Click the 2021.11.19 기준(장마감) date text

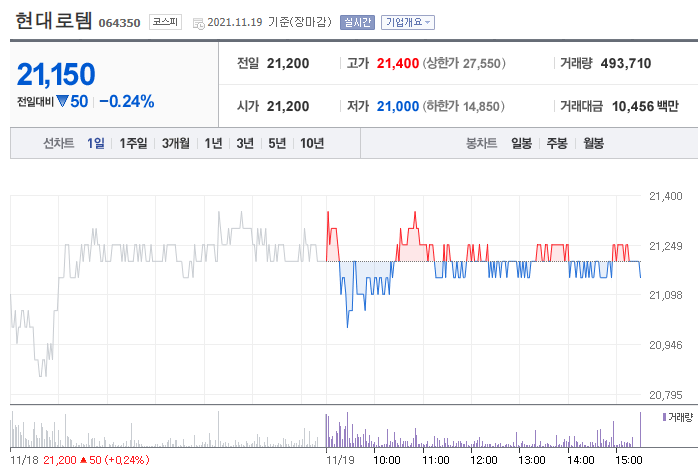(x=269, y=22)
